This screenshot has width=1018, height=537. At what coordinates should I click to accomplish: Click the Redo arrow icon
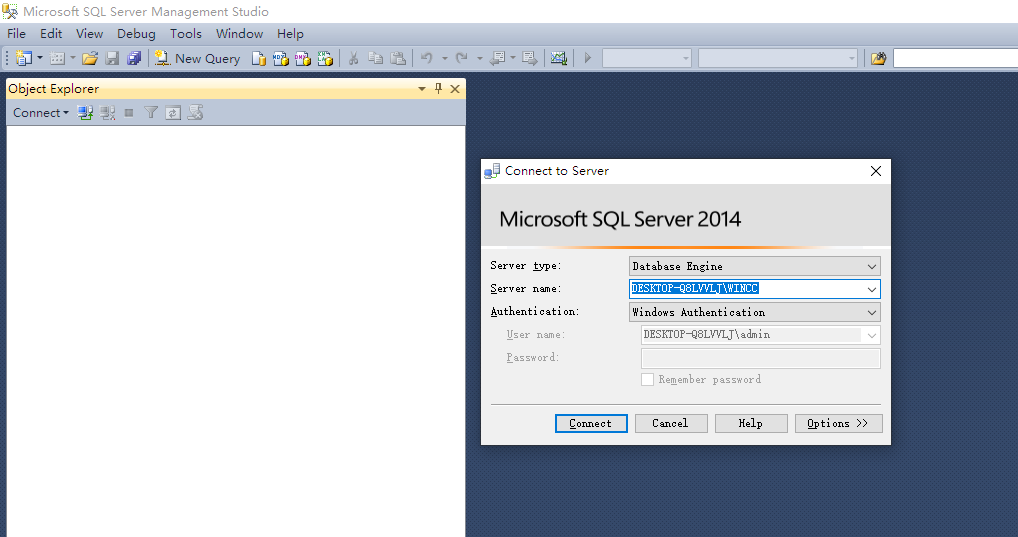(x=462, y=58)
